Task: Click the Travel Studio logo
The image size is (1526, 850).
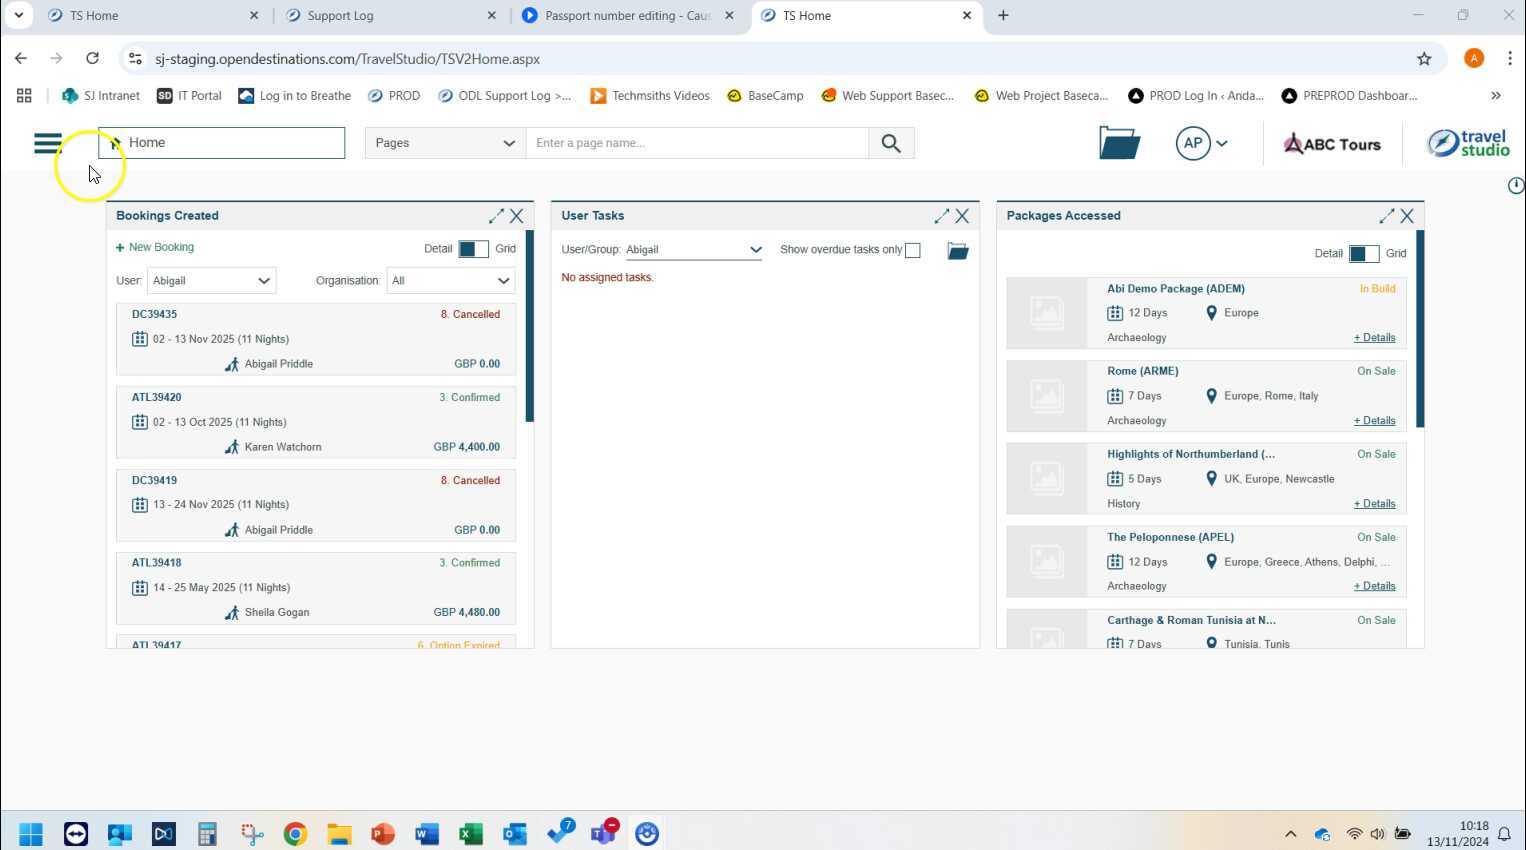Action: coord(1468,143)
